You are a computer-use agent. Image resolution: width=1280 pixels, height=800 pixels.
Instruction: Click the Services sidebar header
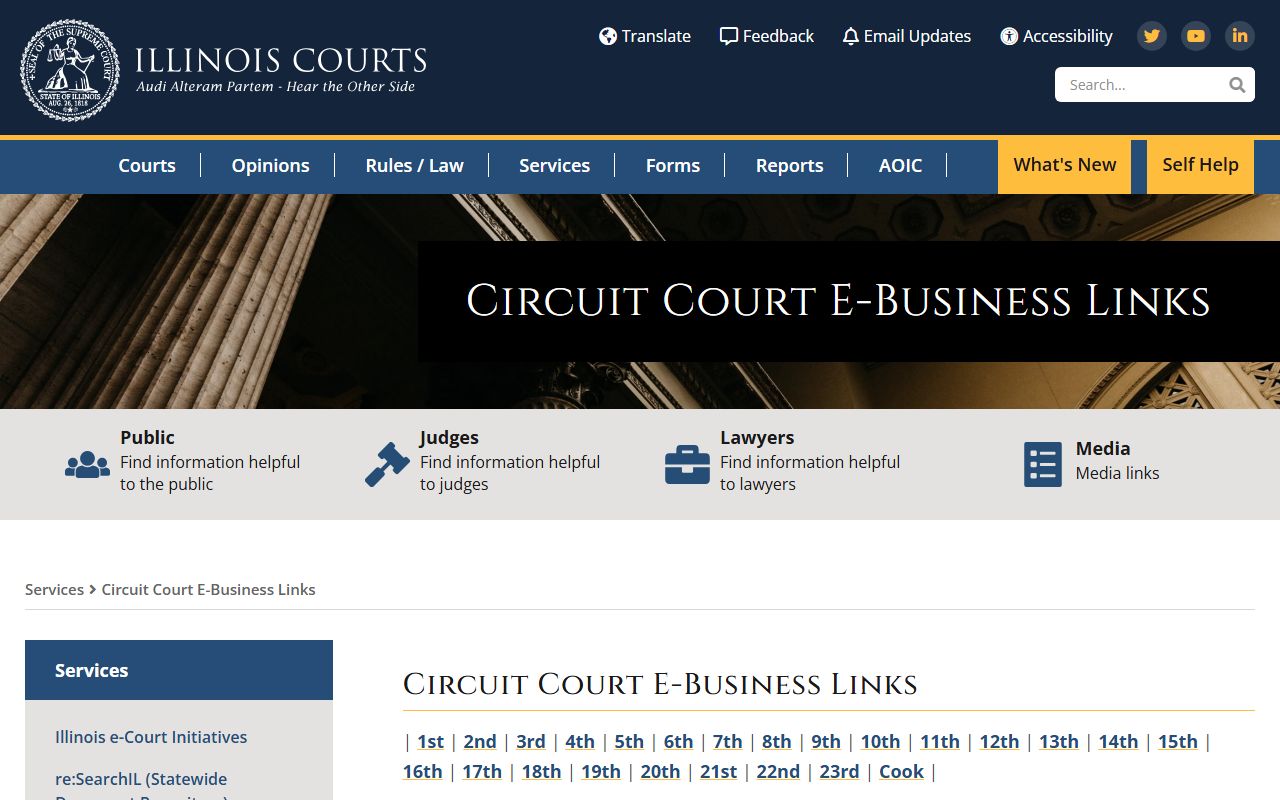tap(179, 670)
